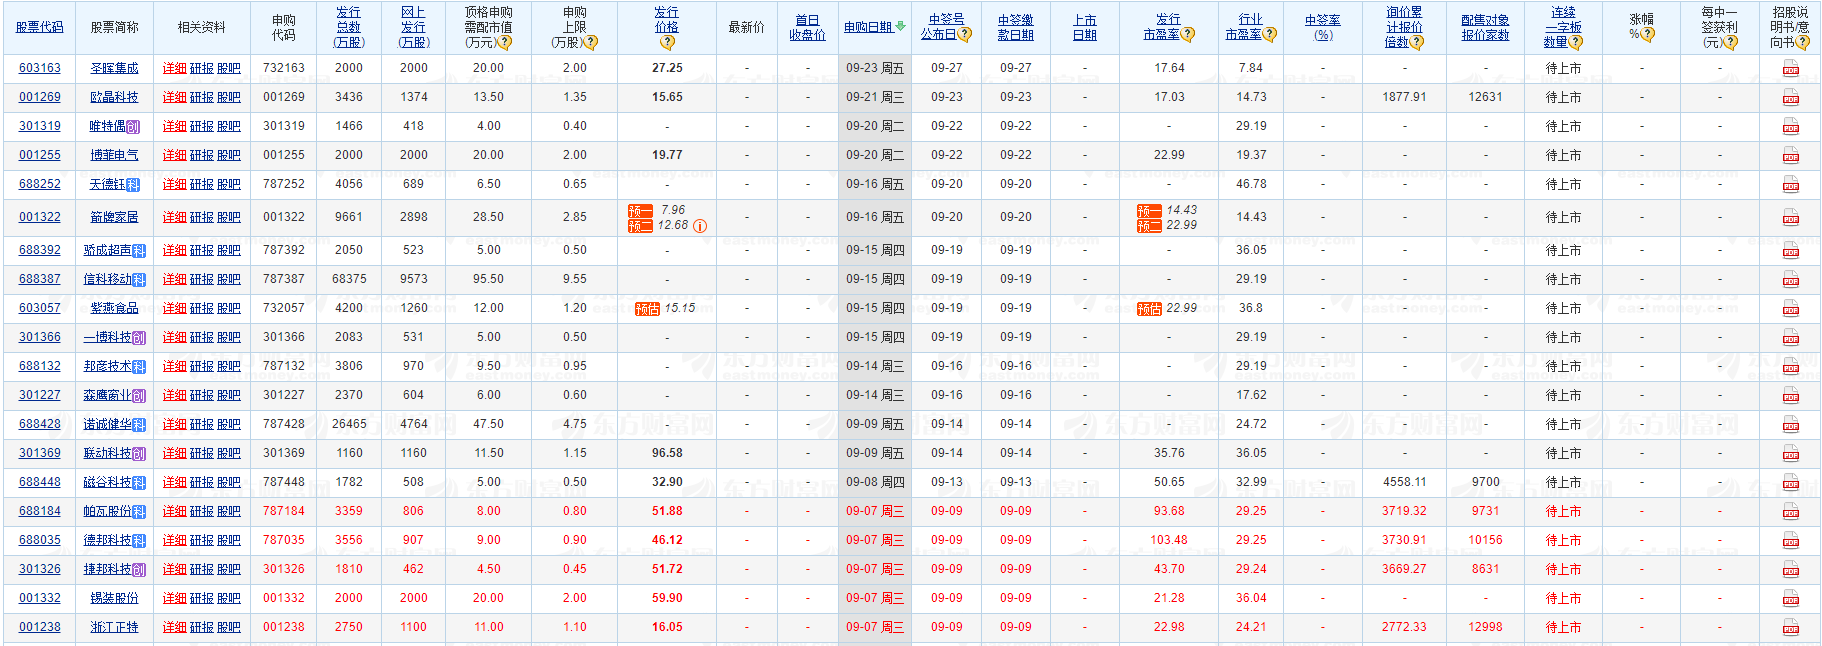The image size is (1822, 646).
Task: Click help icon beside 中签号公布日 header
Action: tap(965, 34)
